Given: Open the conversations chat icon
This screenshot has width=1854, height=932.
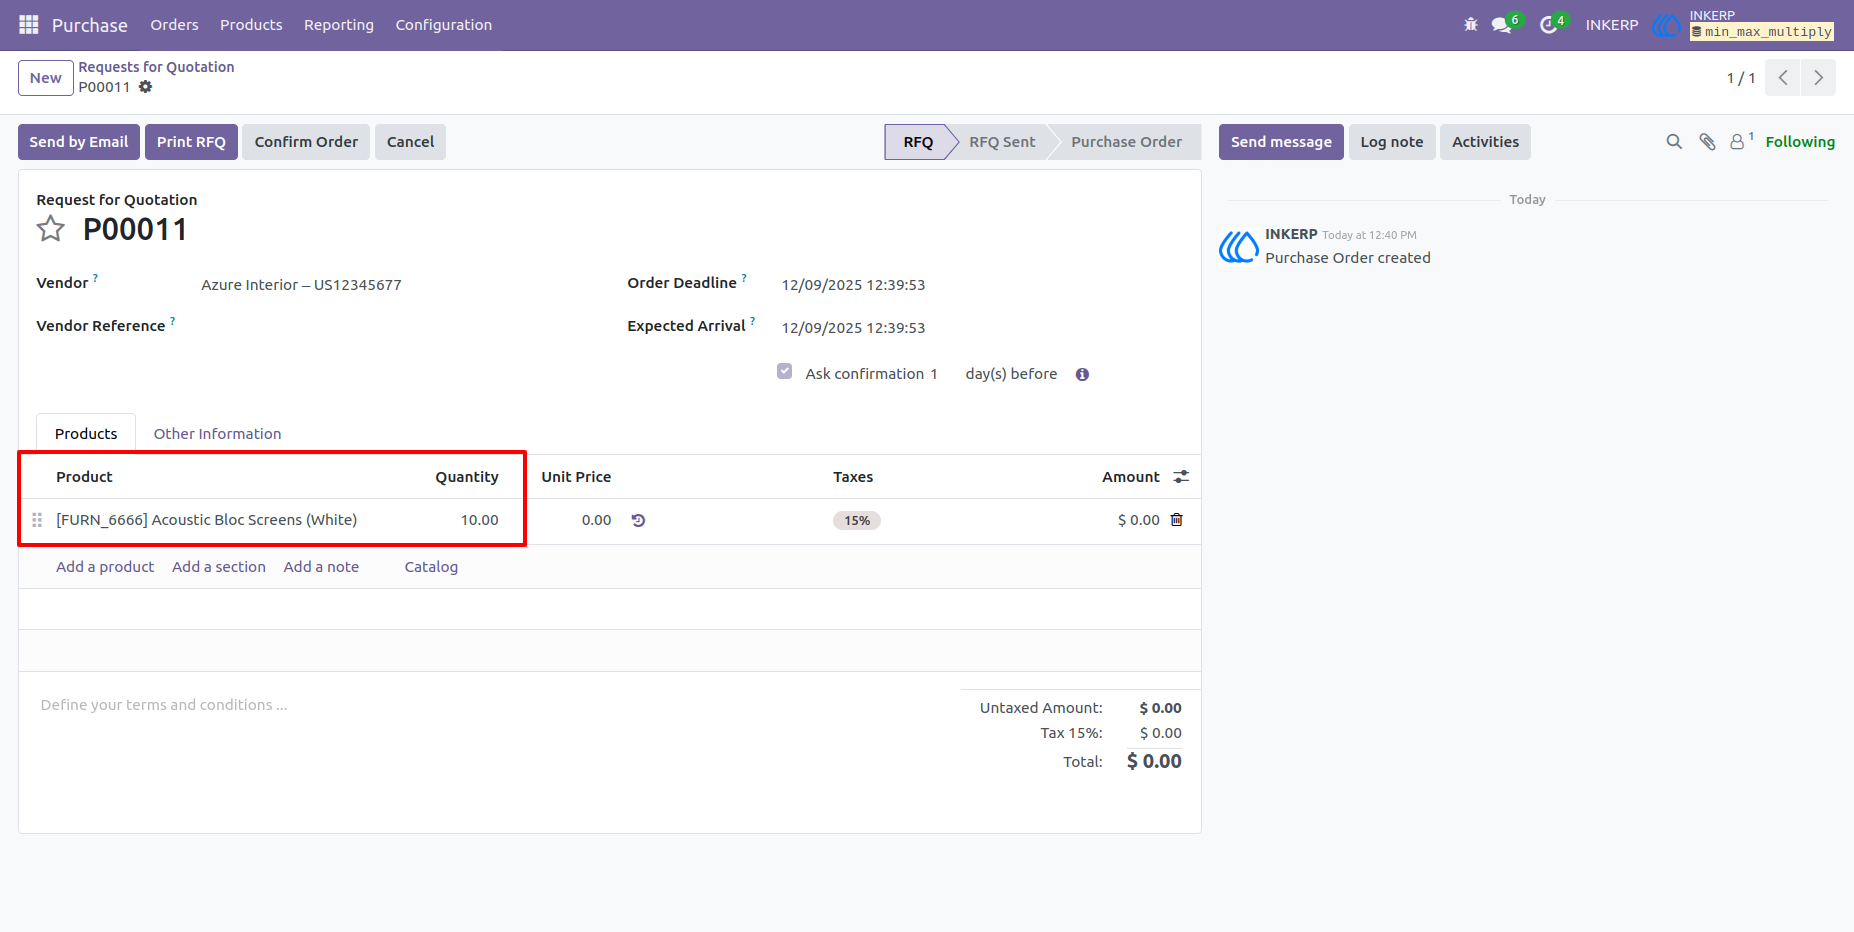Looking at the screenshot, I should tap(1502, 25).
